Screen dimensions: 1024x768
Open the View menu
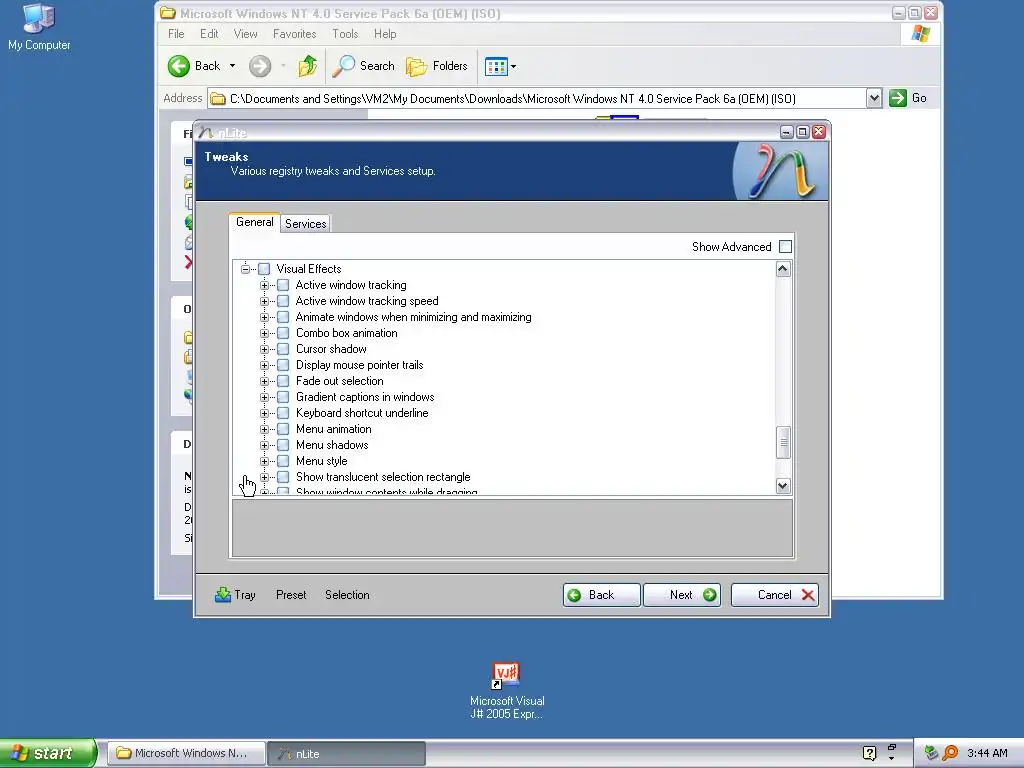click(246, 34)
